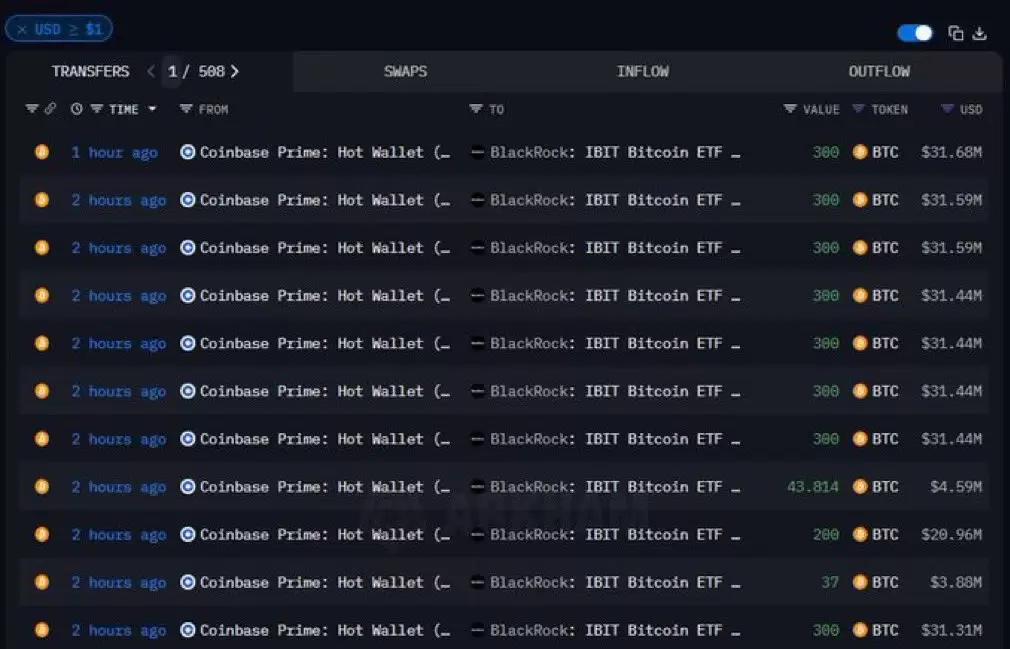Open BlackRock IBIT recipient in $20.96M row
The height and width of the screenshot is (649, 1010).
[x=615, y=534]
